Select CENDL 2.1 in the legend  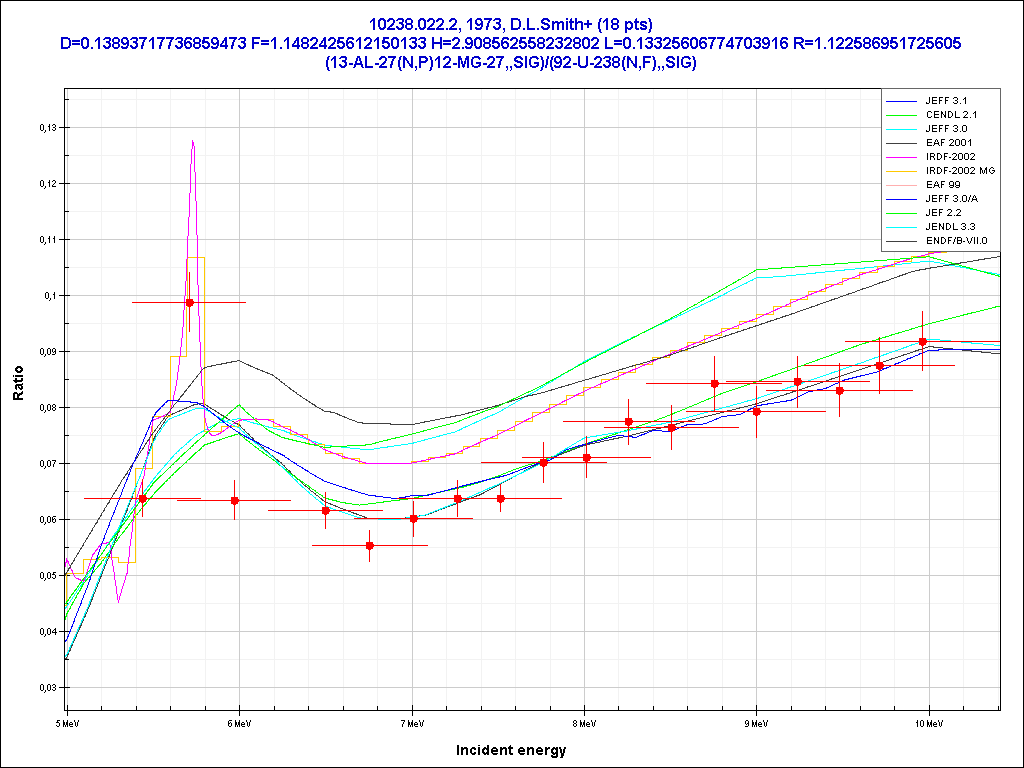pos(950,115)
